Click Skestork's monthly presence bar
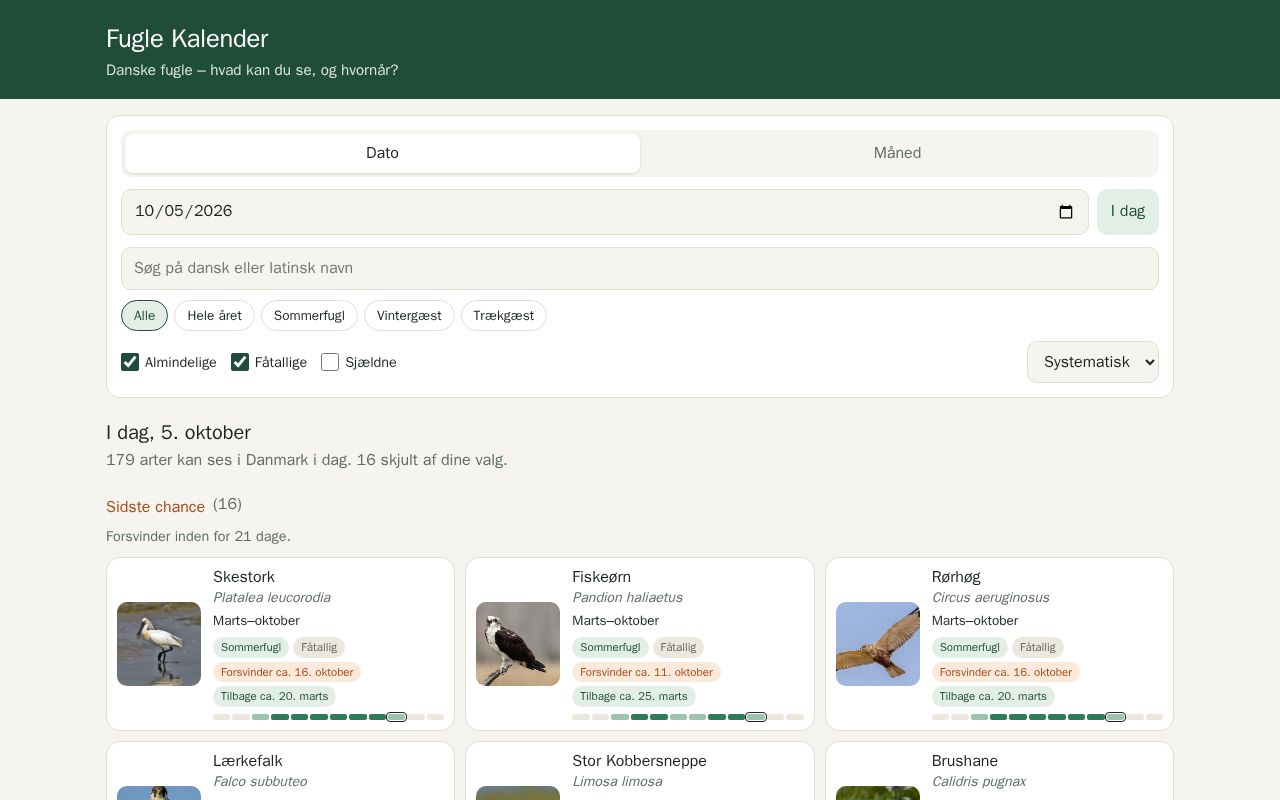 pyautogui.click(x=328, y=717)
